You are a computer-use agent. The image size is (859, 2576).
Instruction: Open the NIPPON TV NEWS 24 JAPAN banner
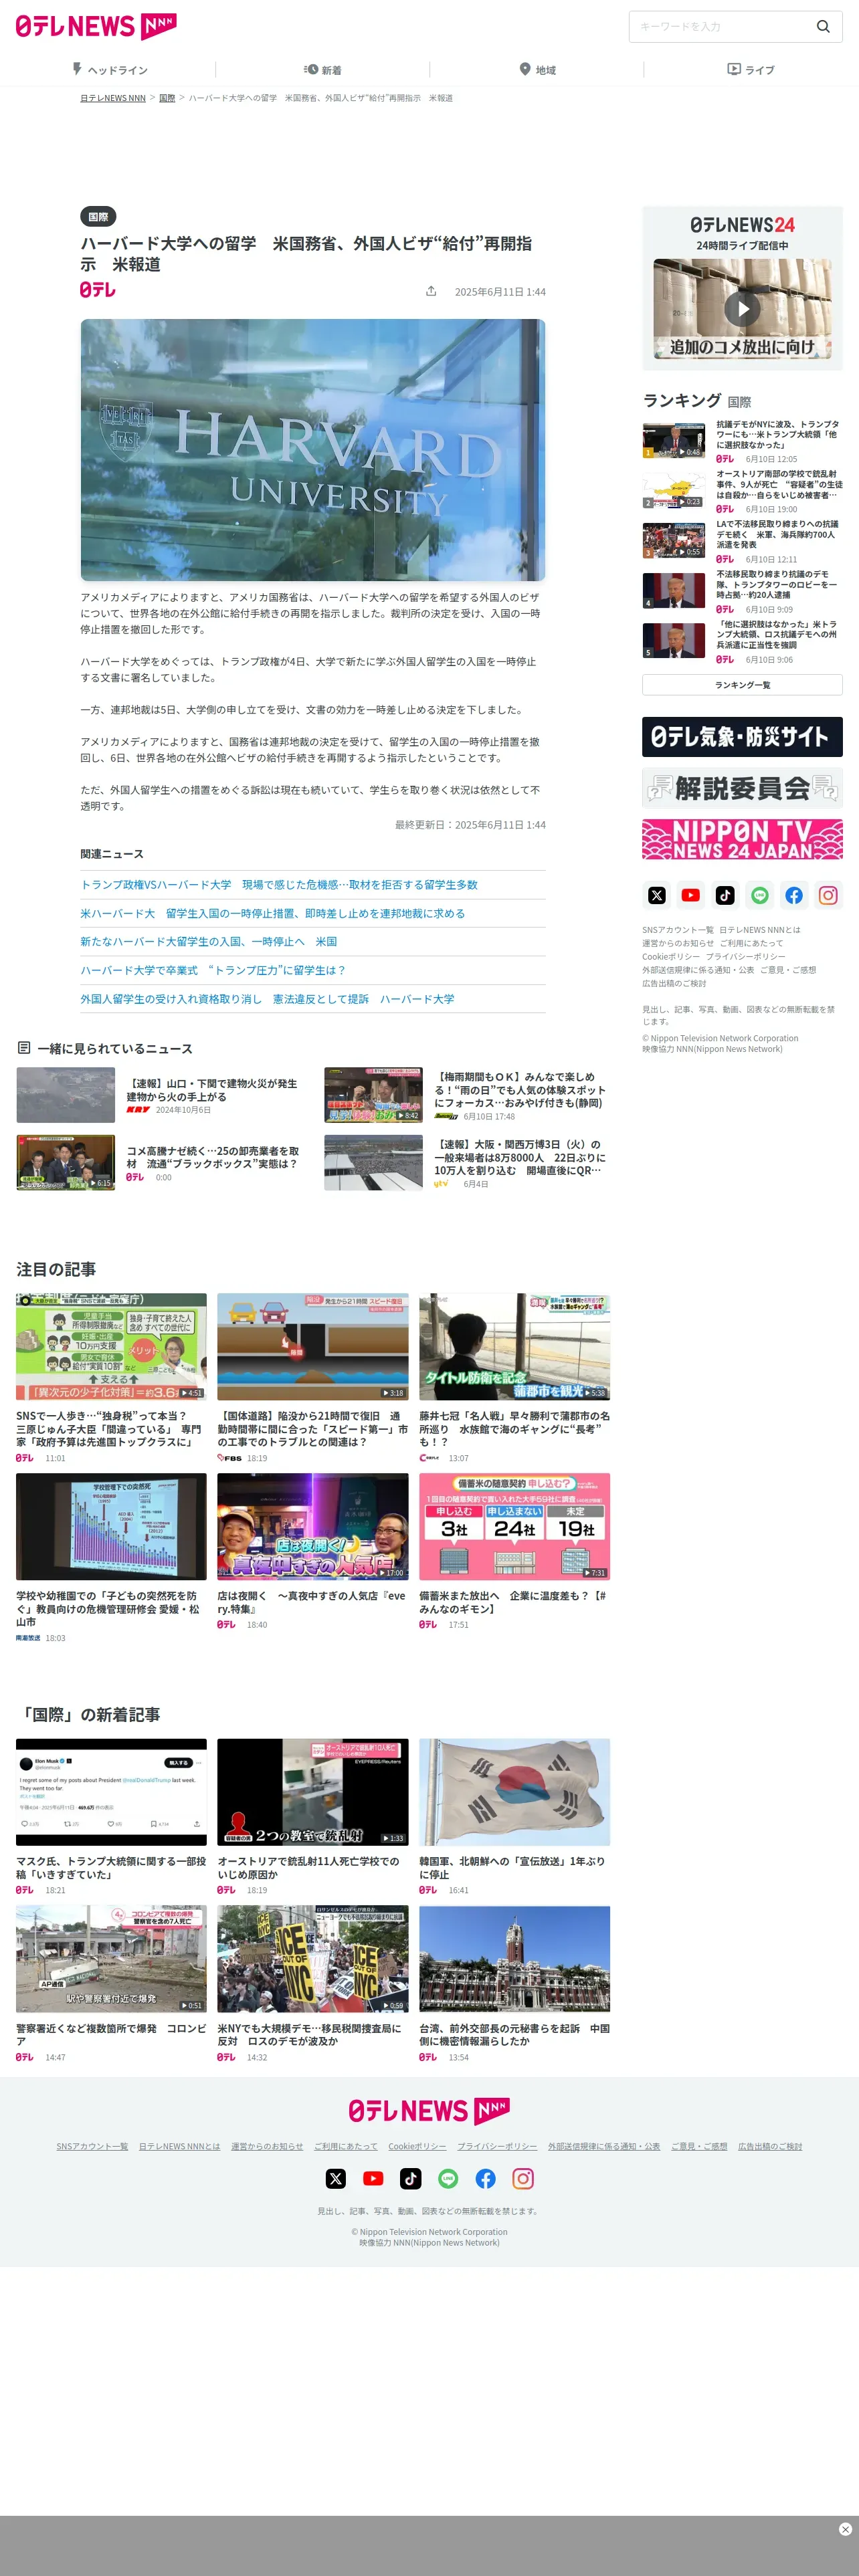(x=742, y=839)
